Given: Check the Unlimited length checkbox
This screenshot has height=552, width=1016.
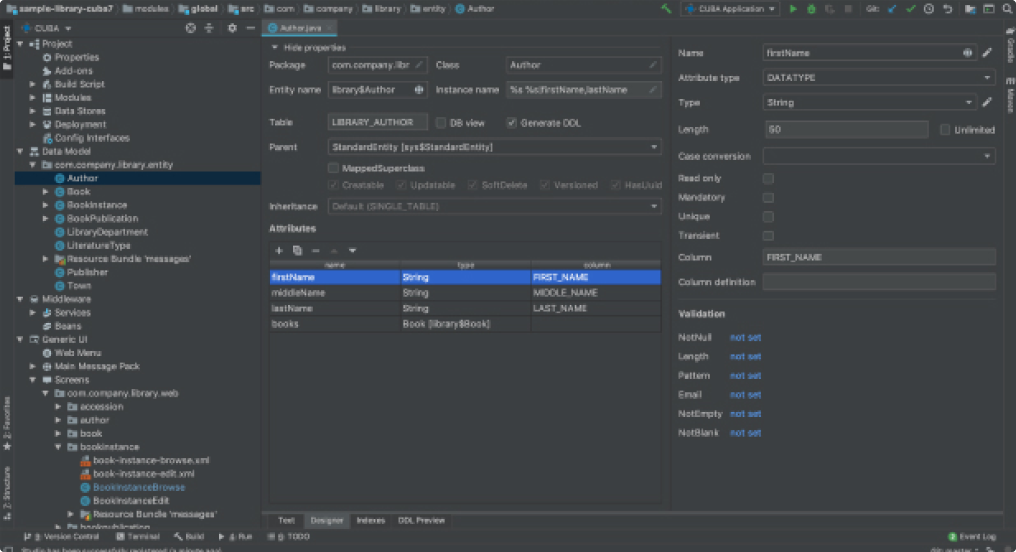Looking at the screenshot, I should pyautogui.click(x=946, y=129).
